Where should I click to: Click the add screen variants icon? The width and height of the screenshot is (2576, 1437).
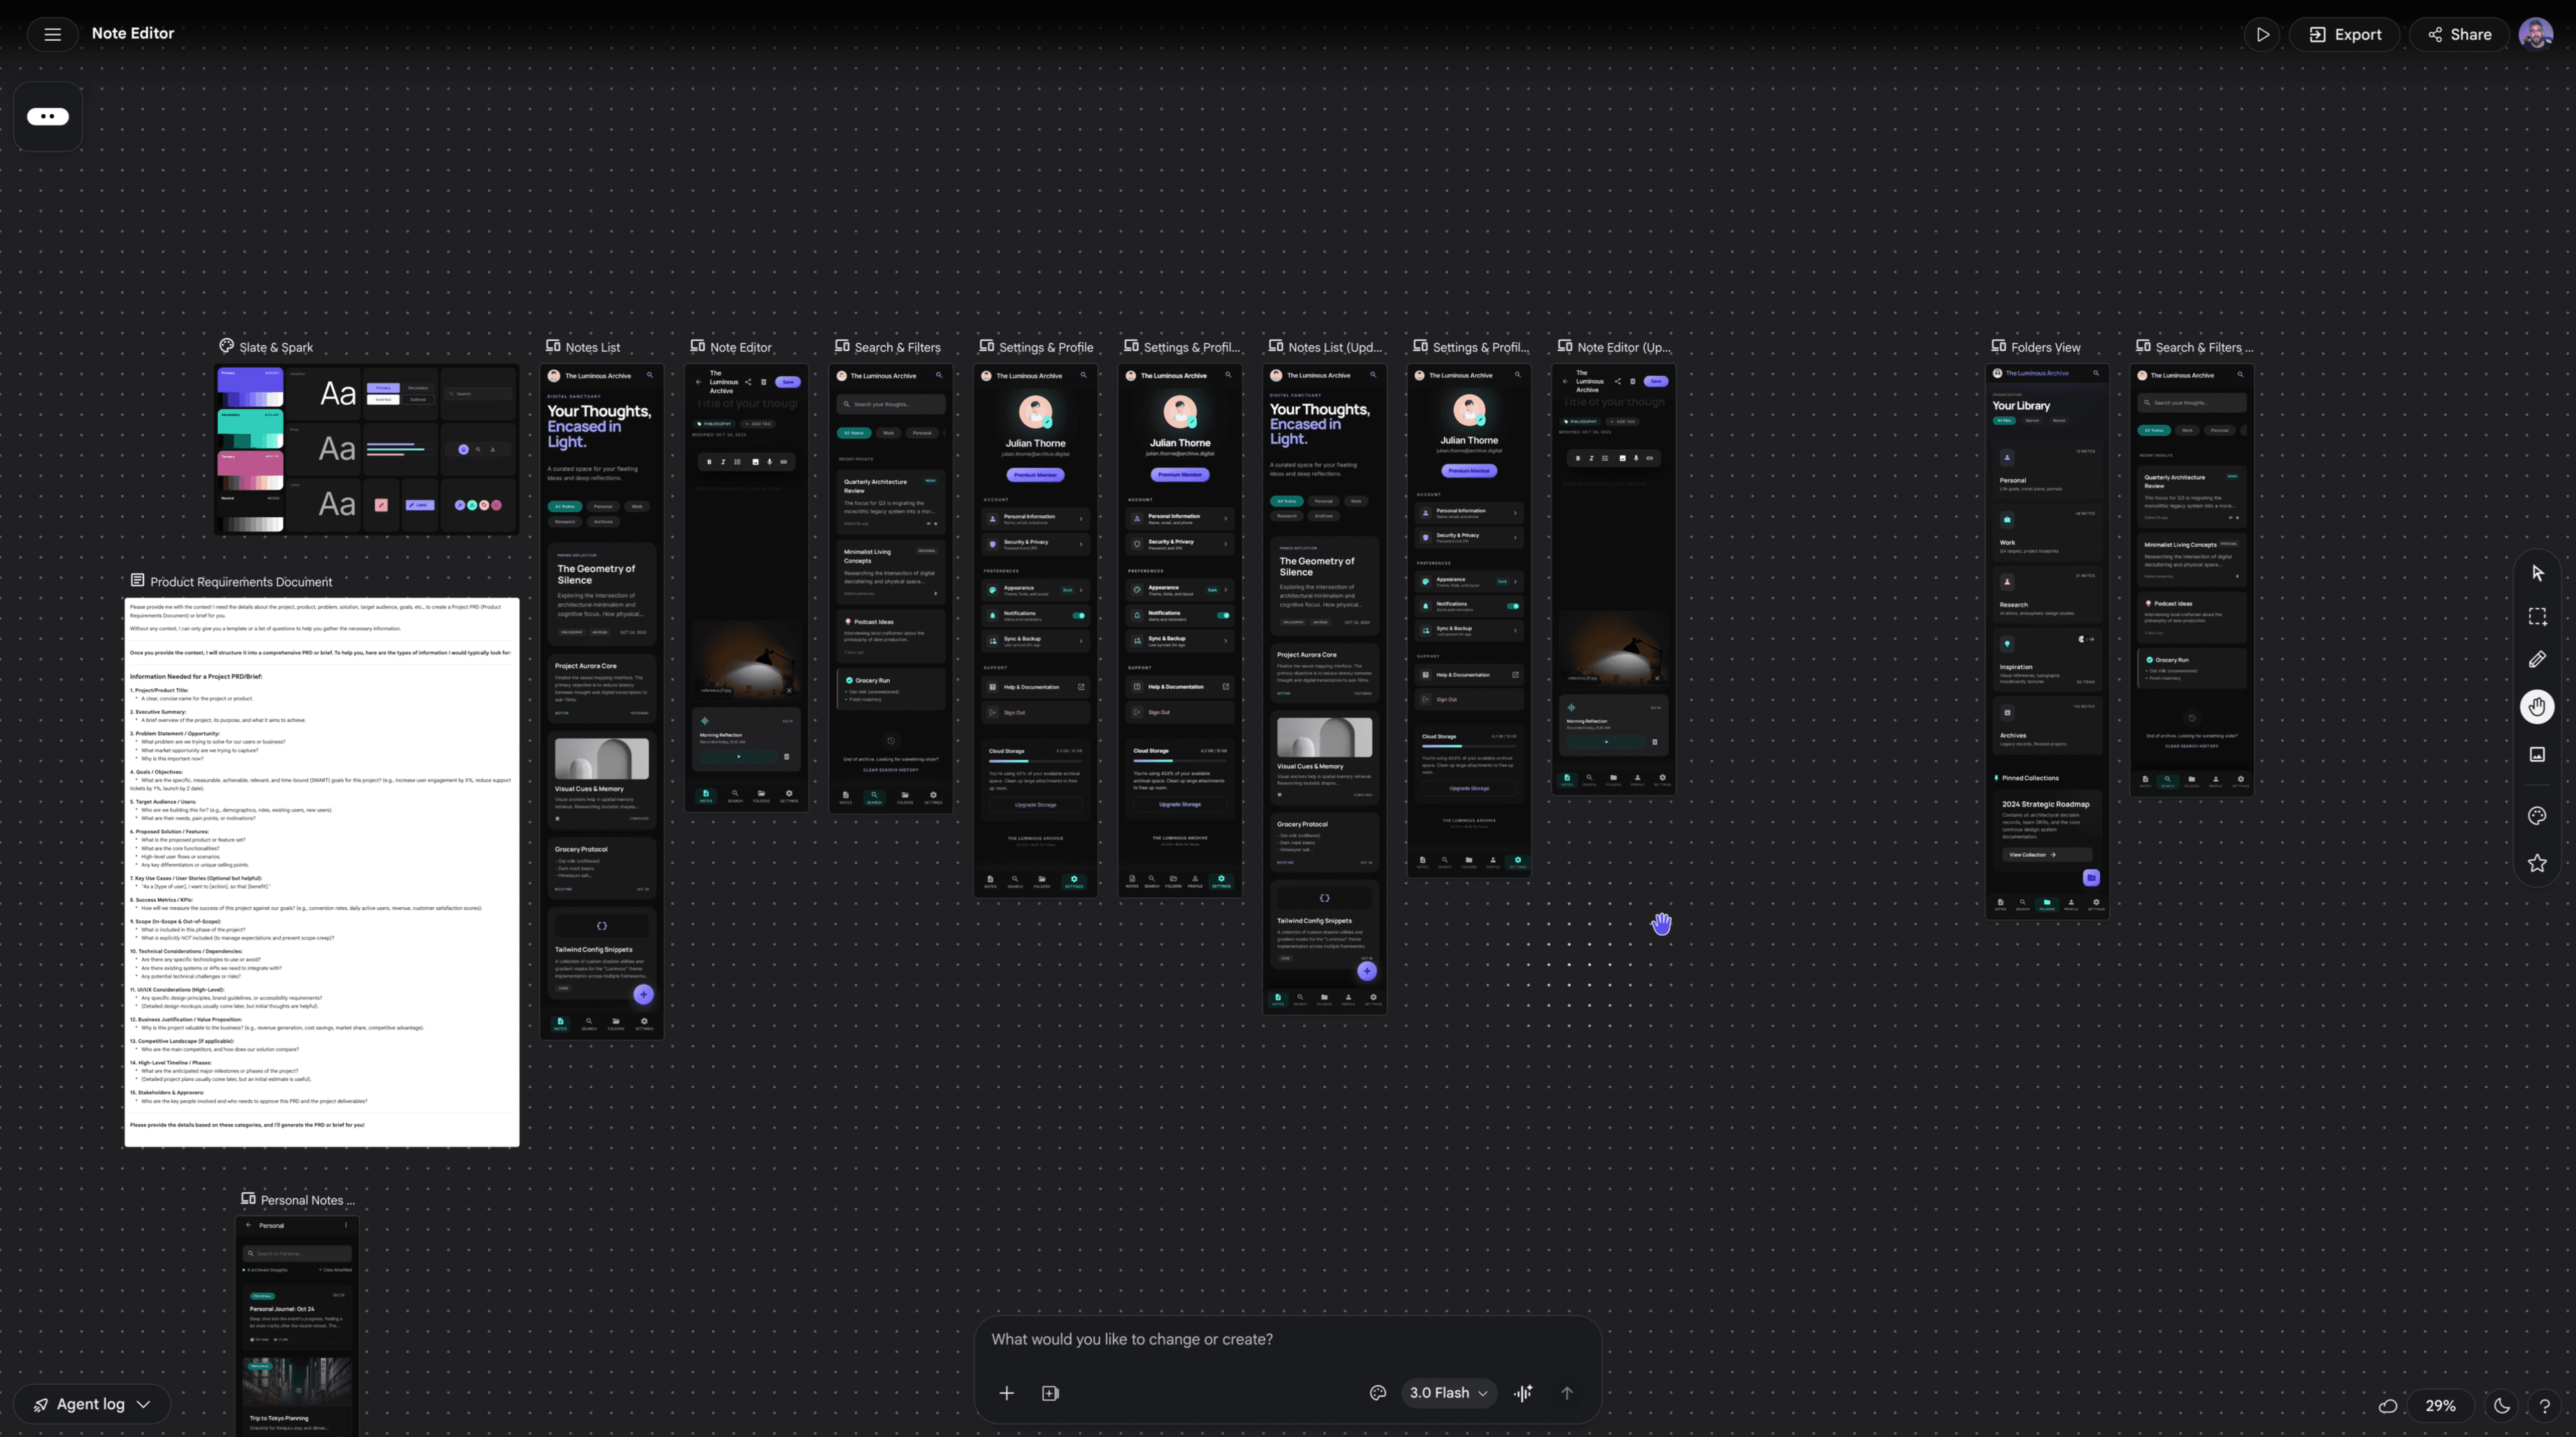point(1050,1393)
